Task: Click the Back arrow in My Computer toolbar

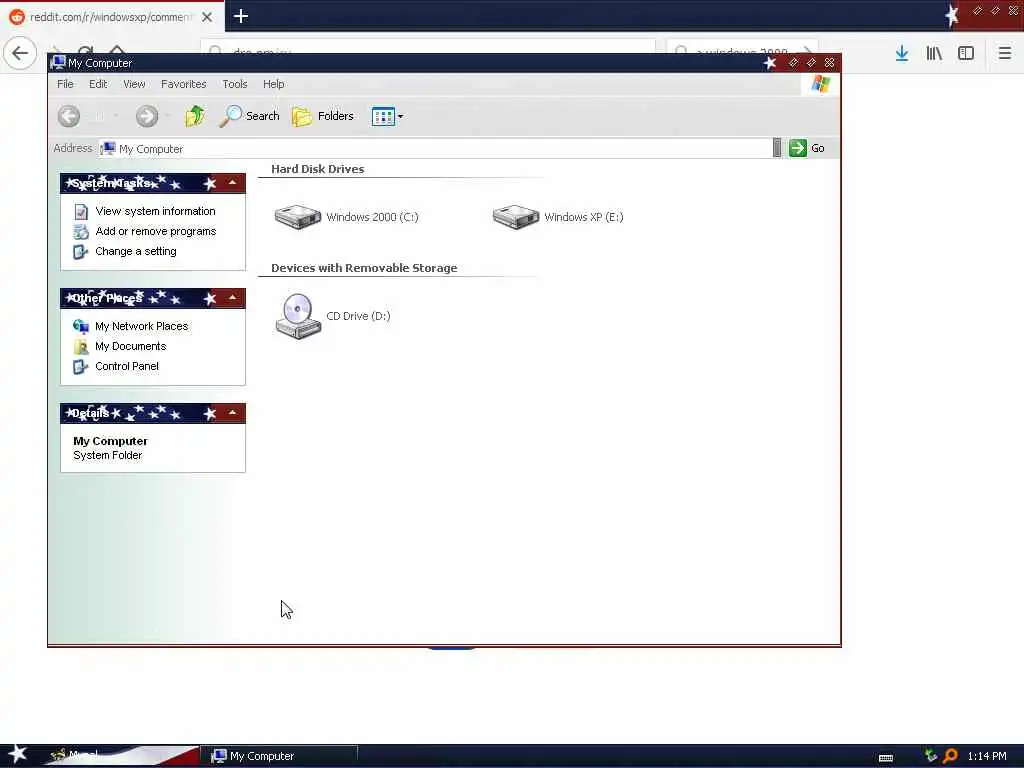Action: (69, 116)
